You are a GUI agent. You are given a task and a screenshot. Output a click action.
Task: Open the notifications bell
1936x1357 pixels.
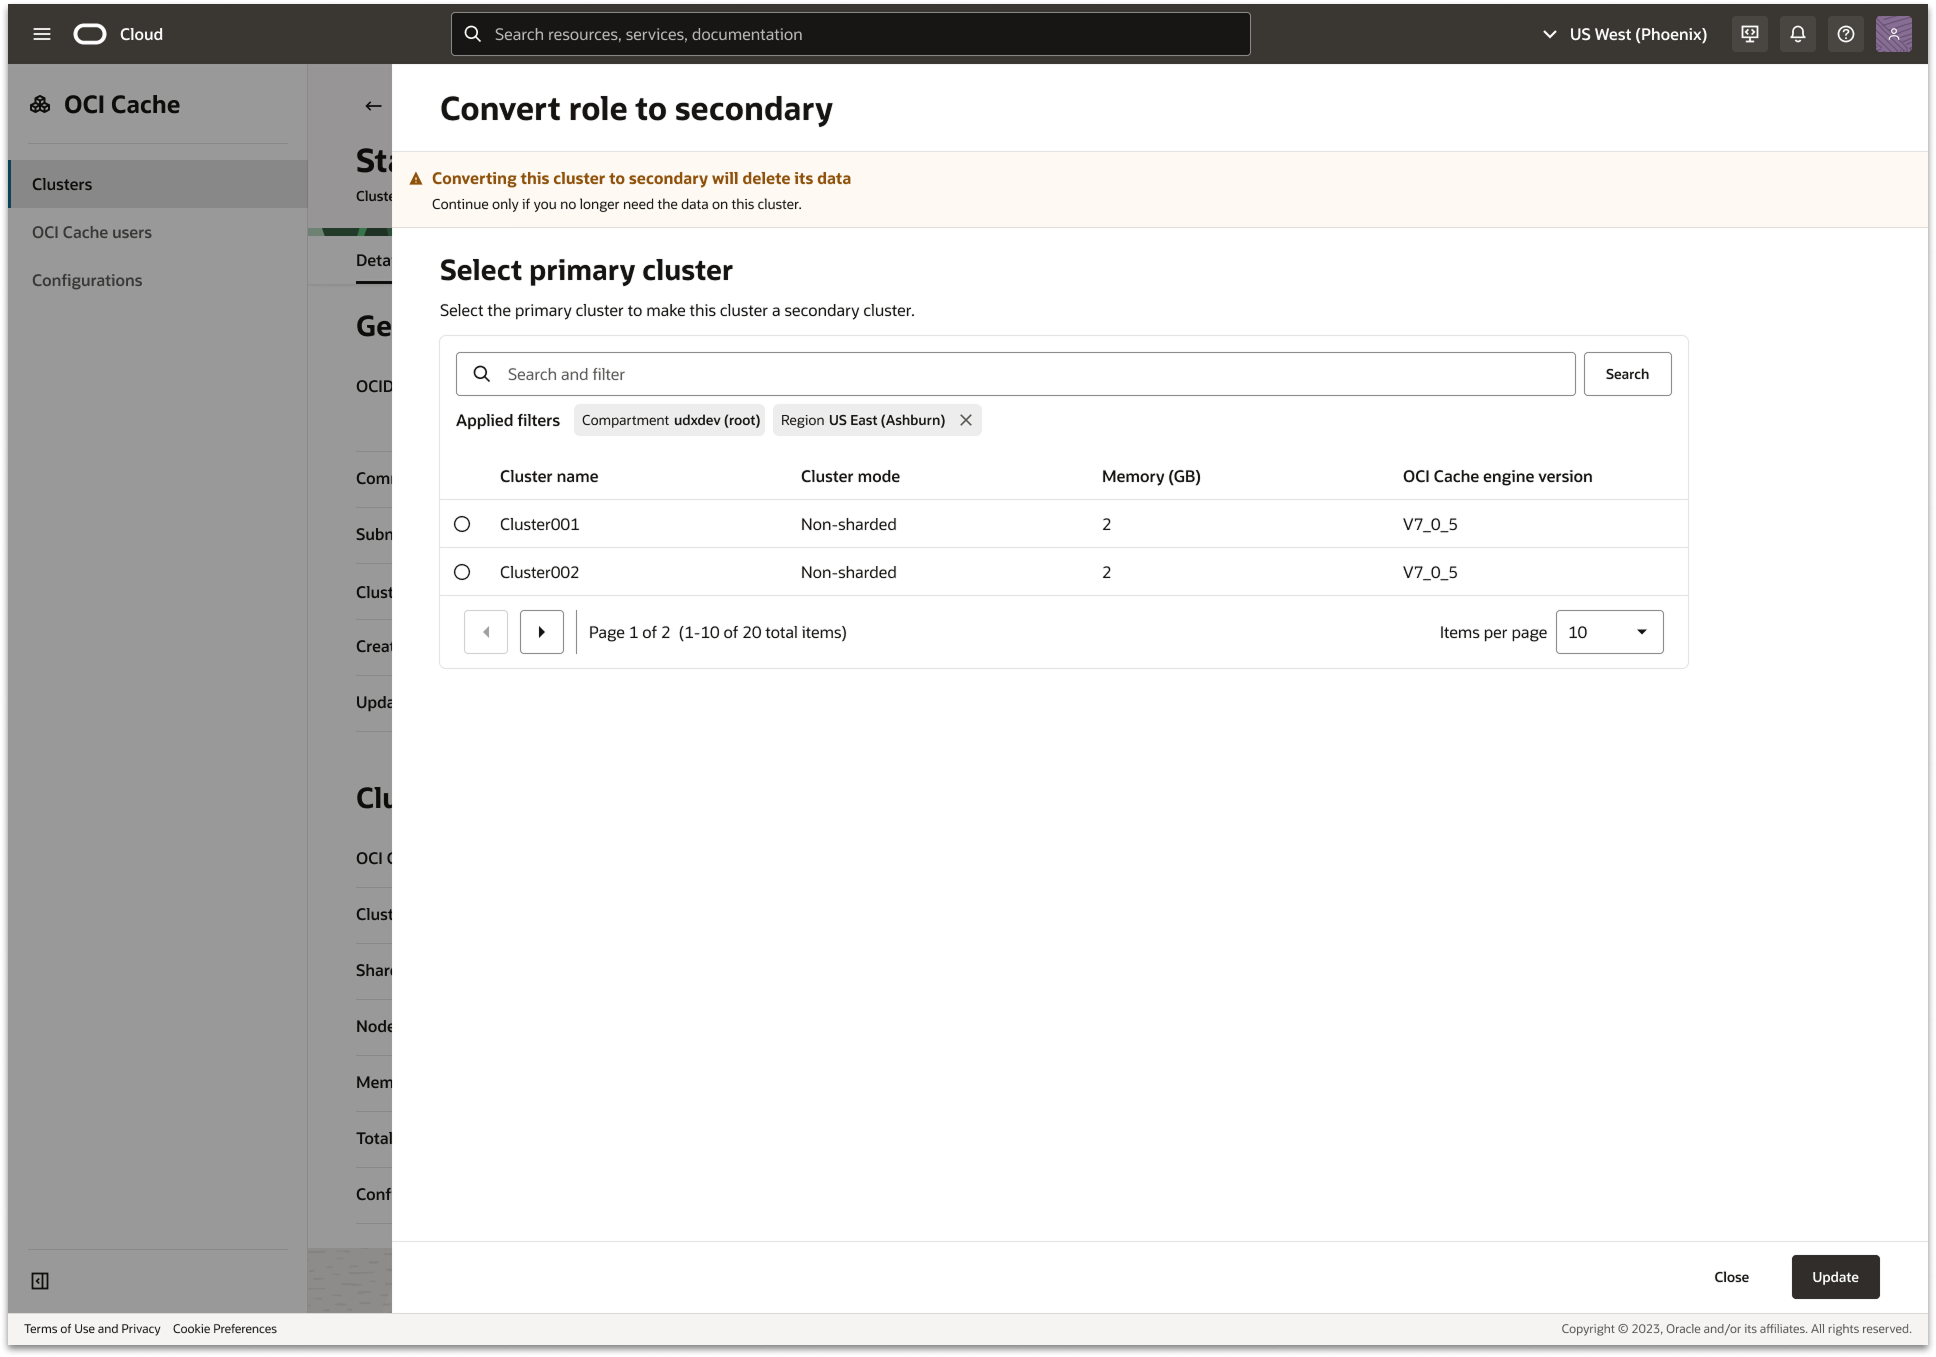click(1797, 34)
